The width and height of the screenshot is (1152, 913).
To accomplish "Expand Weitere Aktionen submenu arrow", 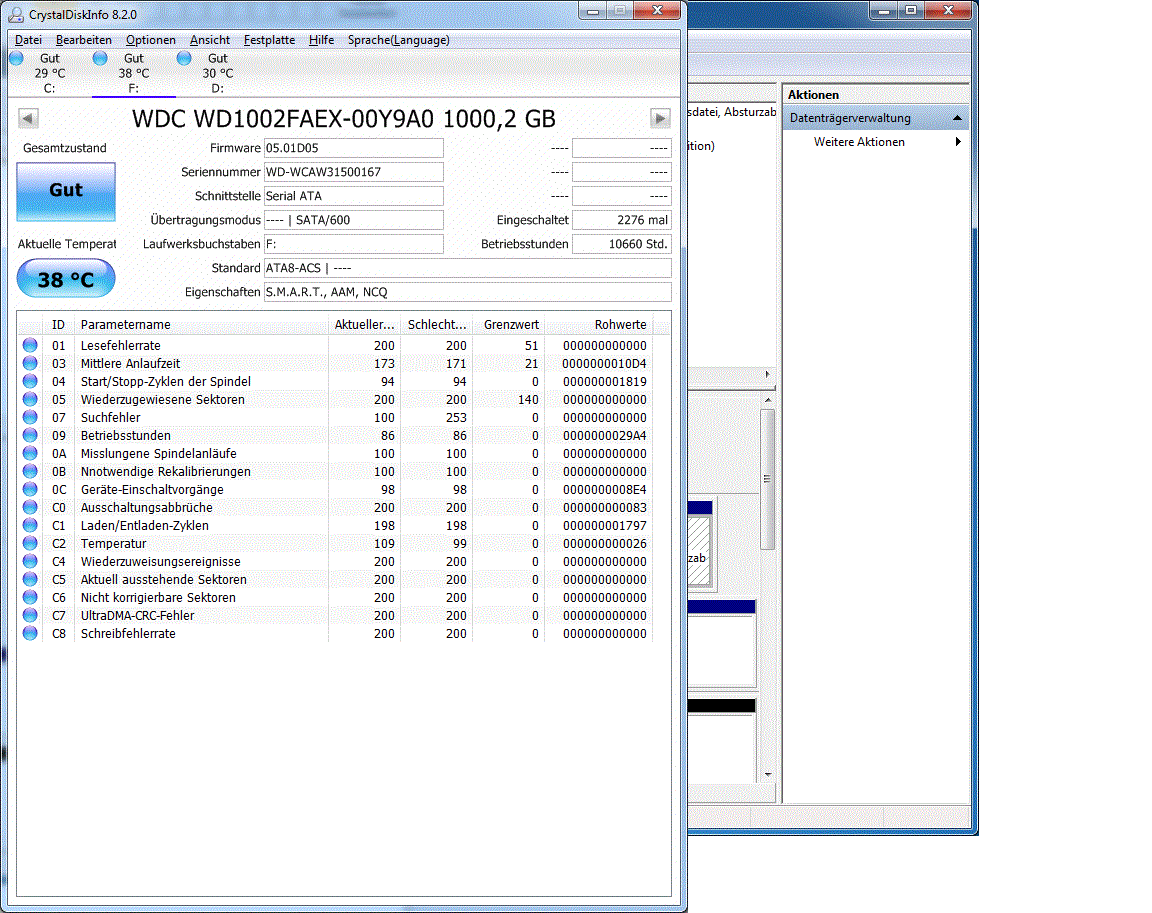I will point(957,142).
